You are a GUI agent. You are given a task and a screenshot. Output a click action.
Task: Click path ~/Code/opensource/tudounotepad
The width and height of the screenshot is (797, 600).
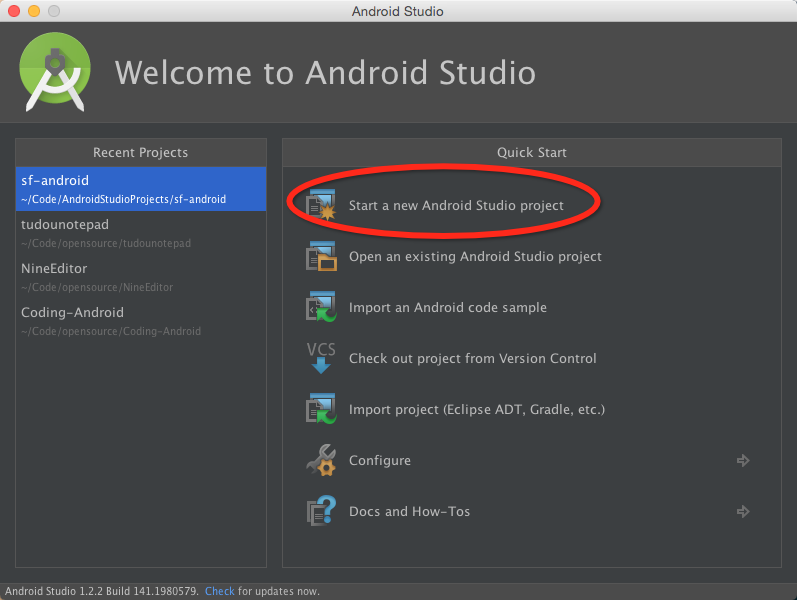(106, 243)
